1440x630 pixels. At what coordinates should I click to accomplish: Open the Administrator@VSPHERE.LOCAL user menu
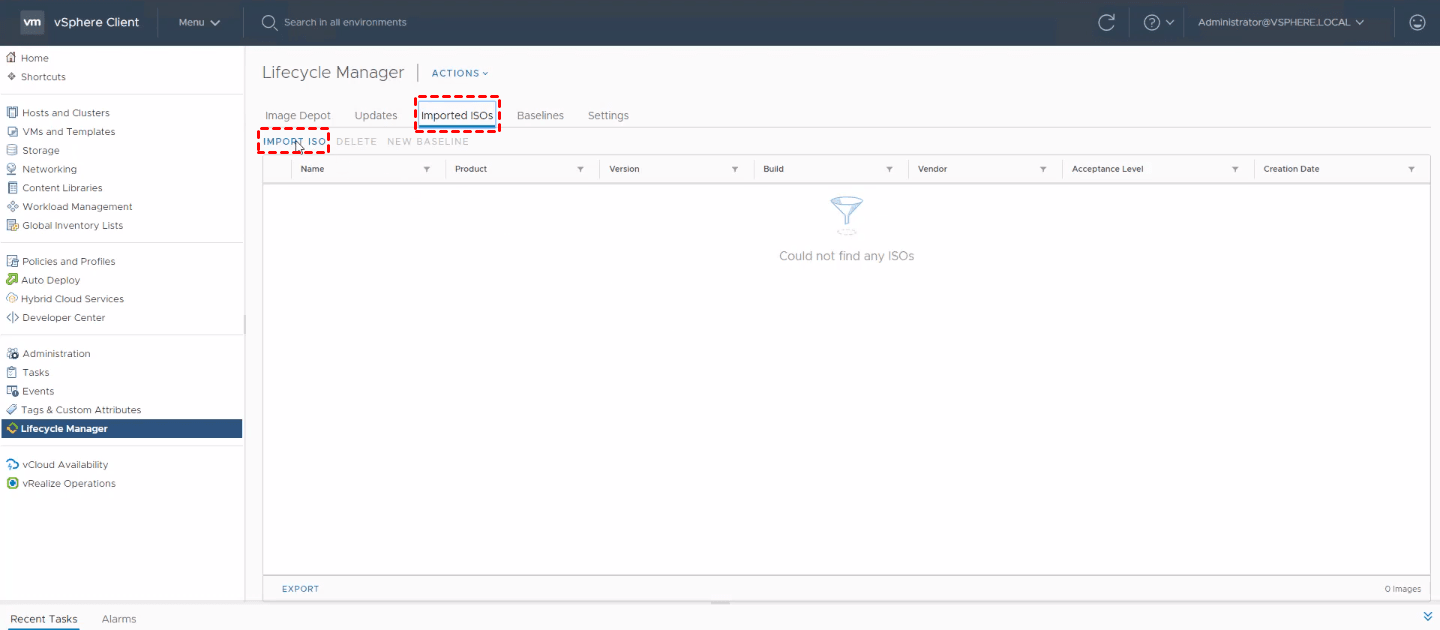click(x=1281, y=22)
